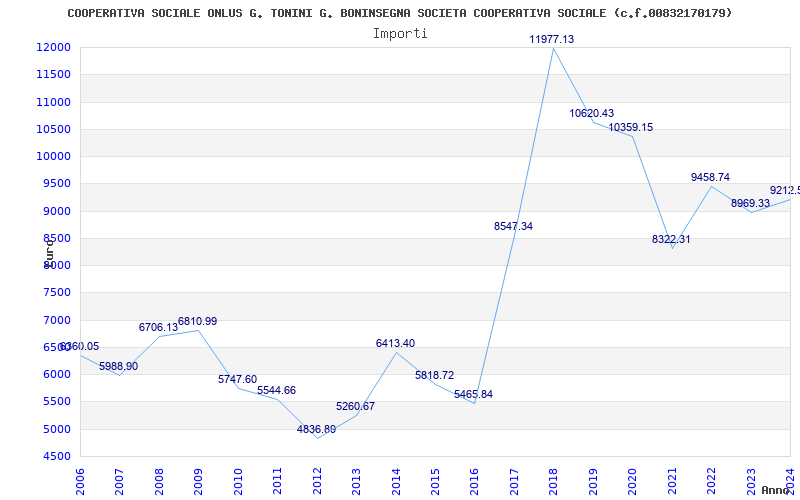The image size is (800, 500).
Task: Click the y-axis value 10500
Action: 53,129
